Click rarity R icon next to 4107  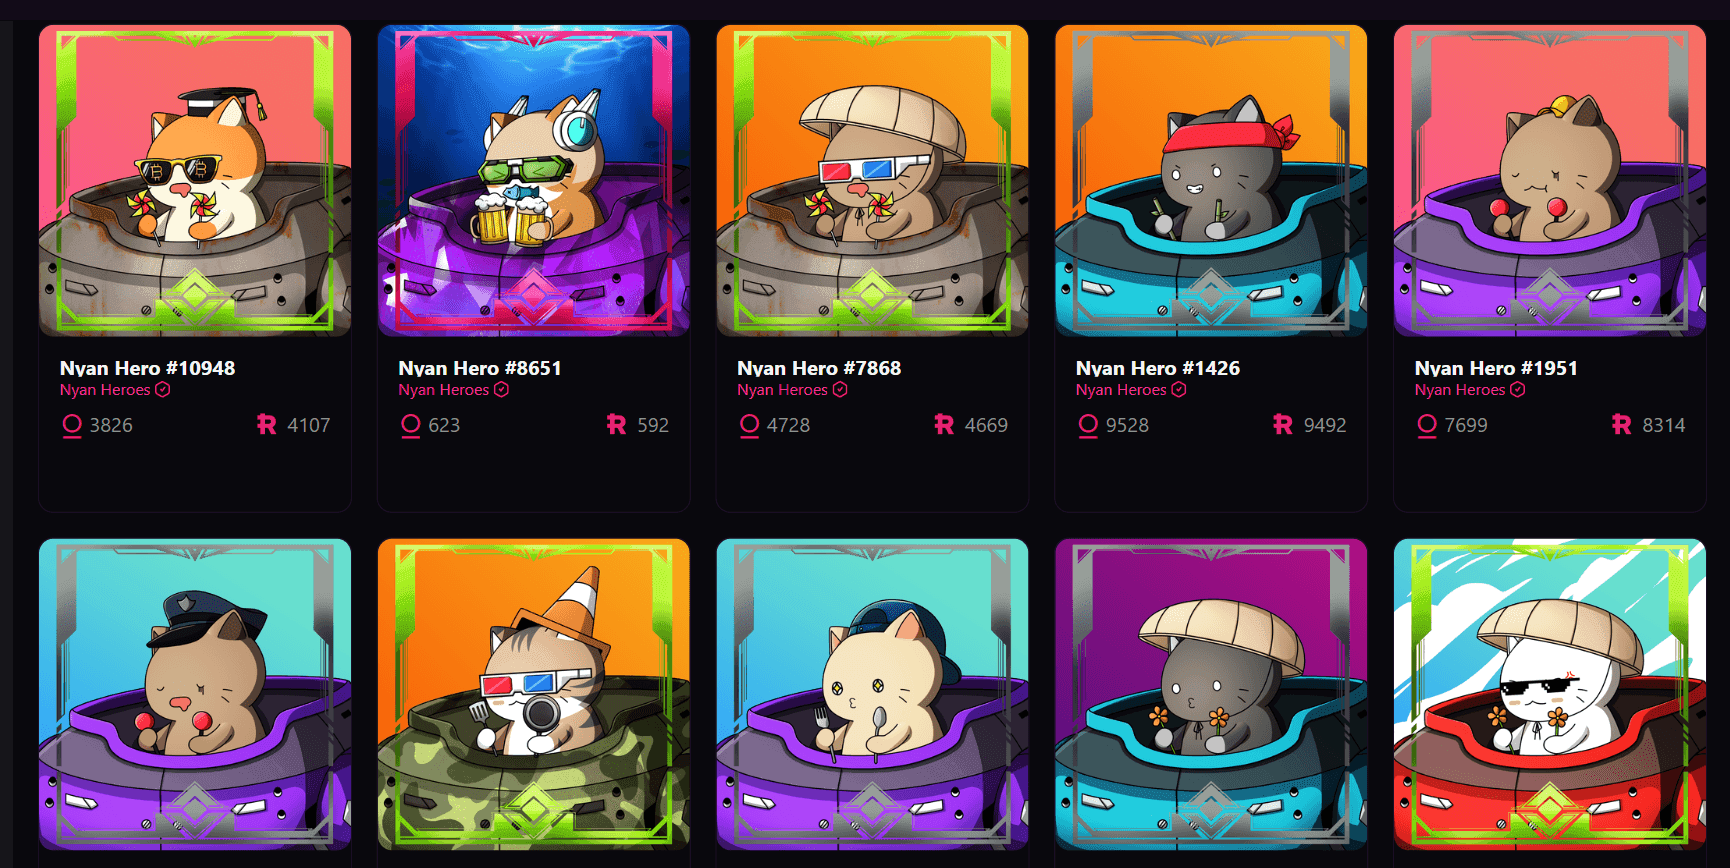(266, 425)
